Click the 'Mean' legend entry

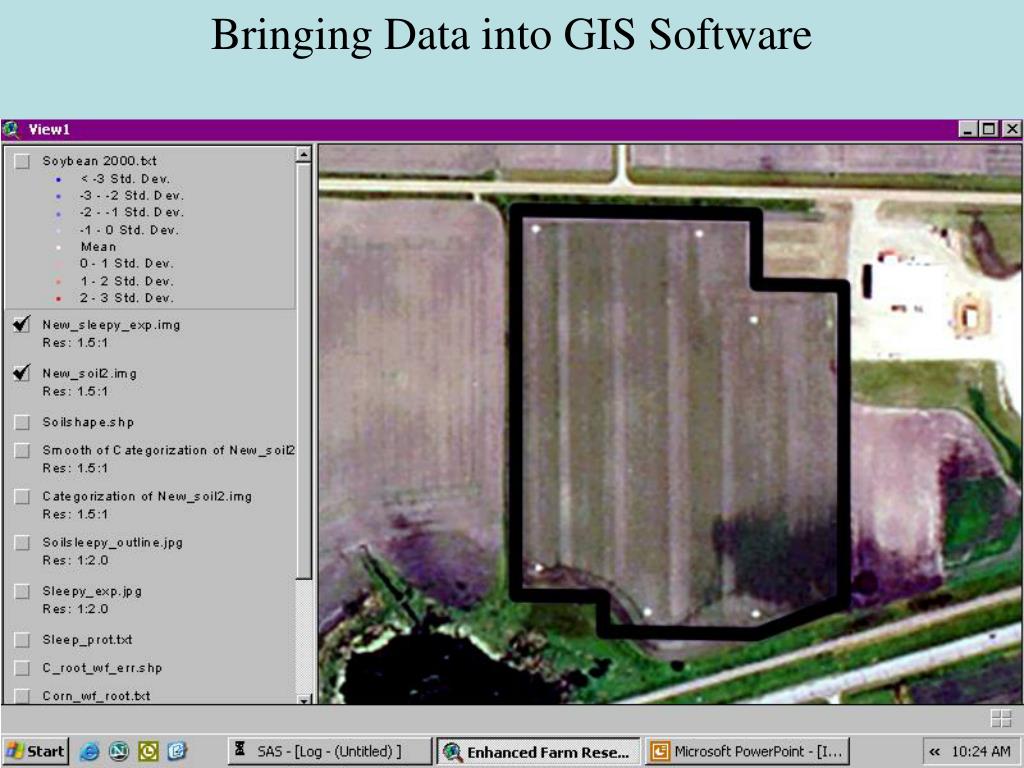(99, 247)
